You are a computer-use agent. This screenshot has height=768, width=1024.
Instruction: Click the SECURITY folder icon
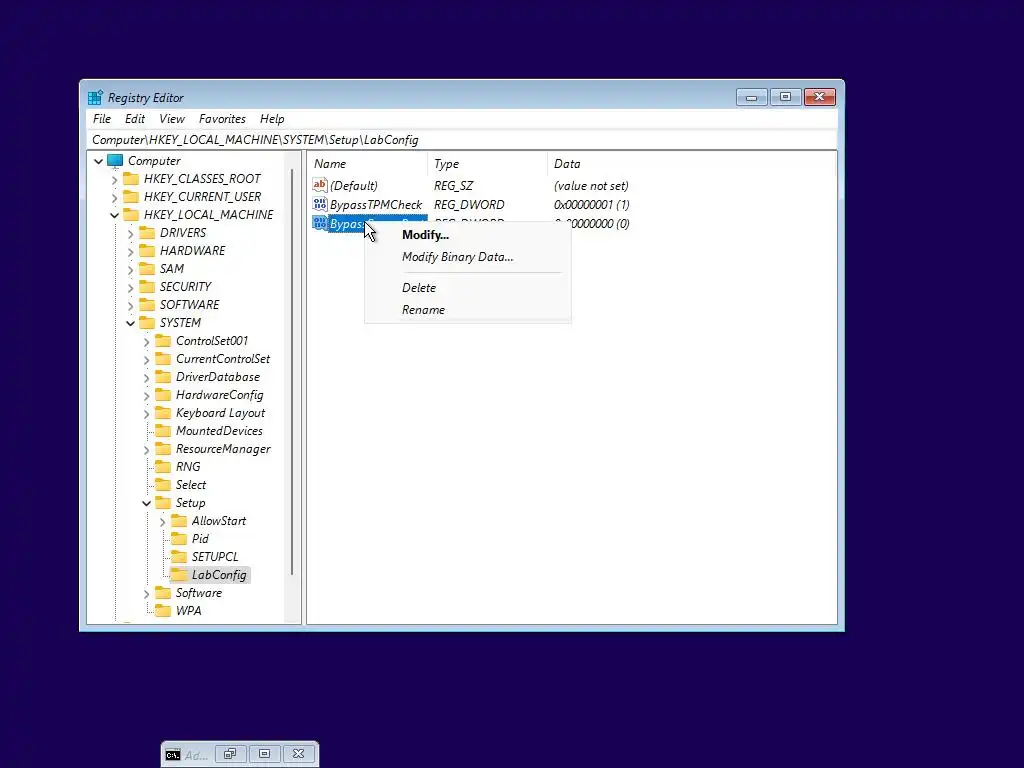(148, 287)
